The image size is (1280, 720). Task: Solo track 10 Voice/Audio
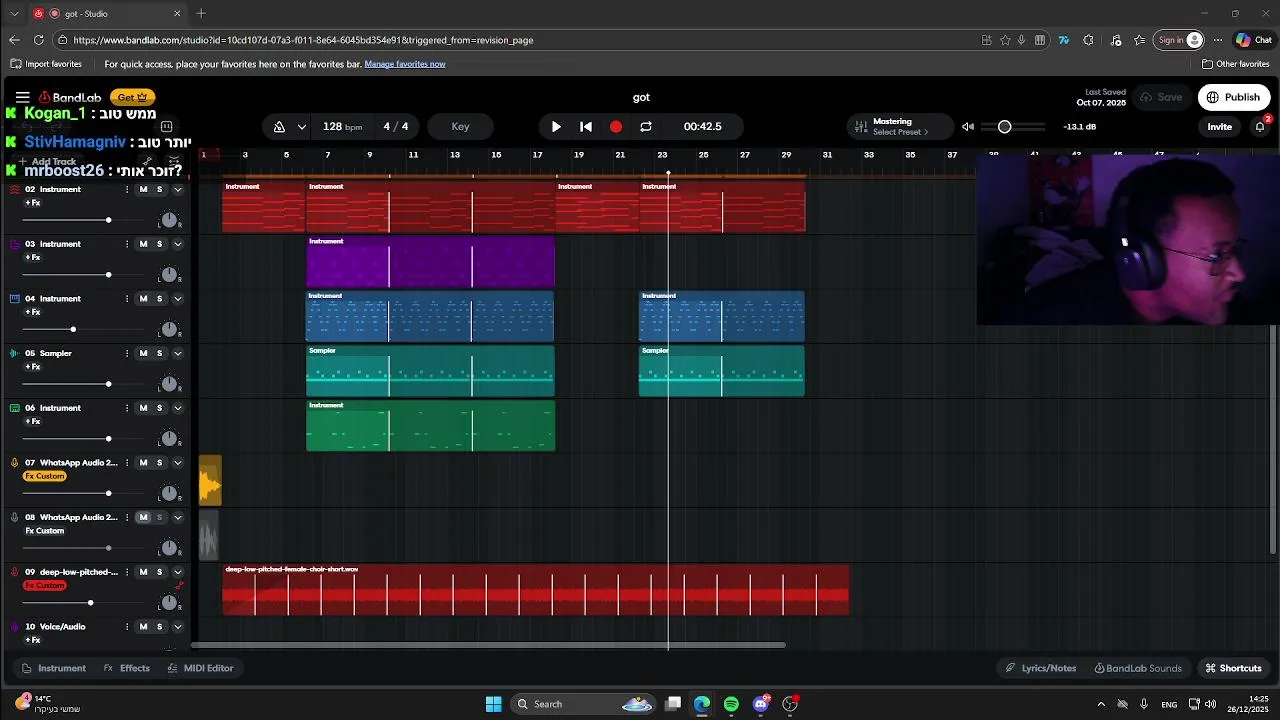[159, 627]
